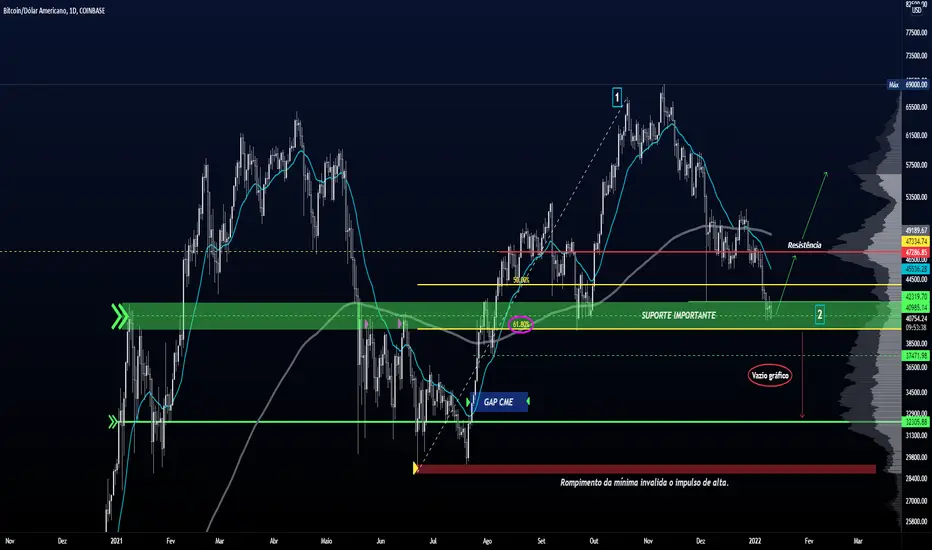Click the Jun label on time axis
This screenshot has height=550, width=932.
[x=380, y=541]
